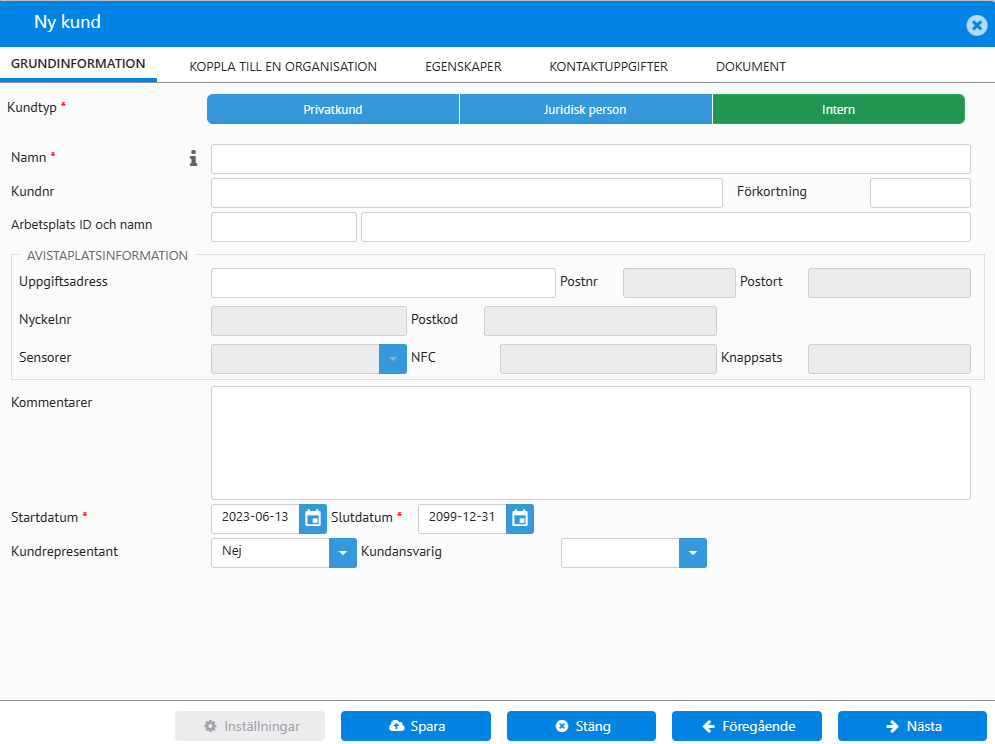Viewport: 995px width, 744px height.
Task: Focus the Namn input field
Action: click(x=591, y=159)
